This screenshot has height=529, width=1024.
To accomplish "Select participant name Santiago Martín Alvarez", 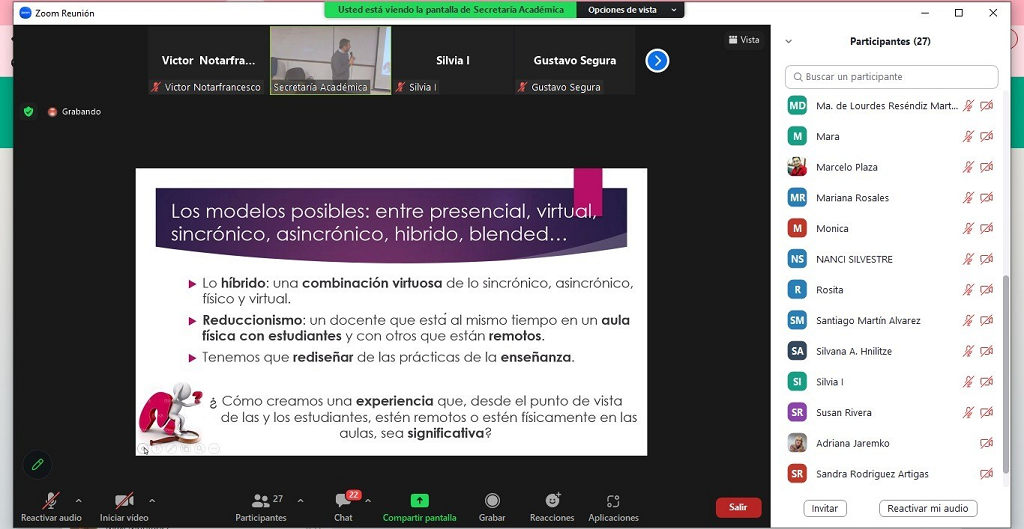I will tap(868, 321).
